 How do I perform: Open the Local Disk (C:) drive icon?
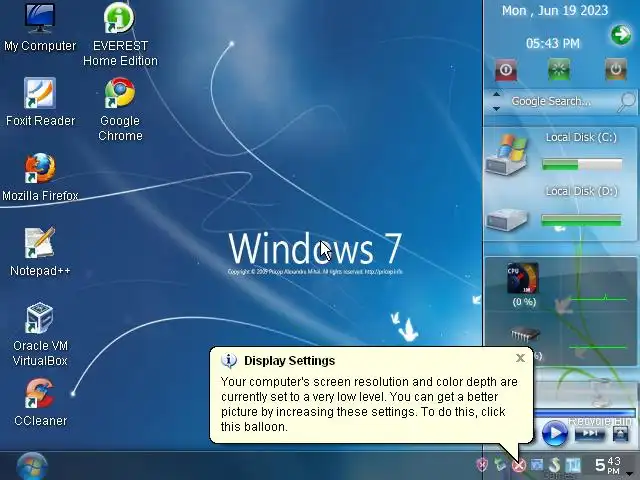pos(507,155)
